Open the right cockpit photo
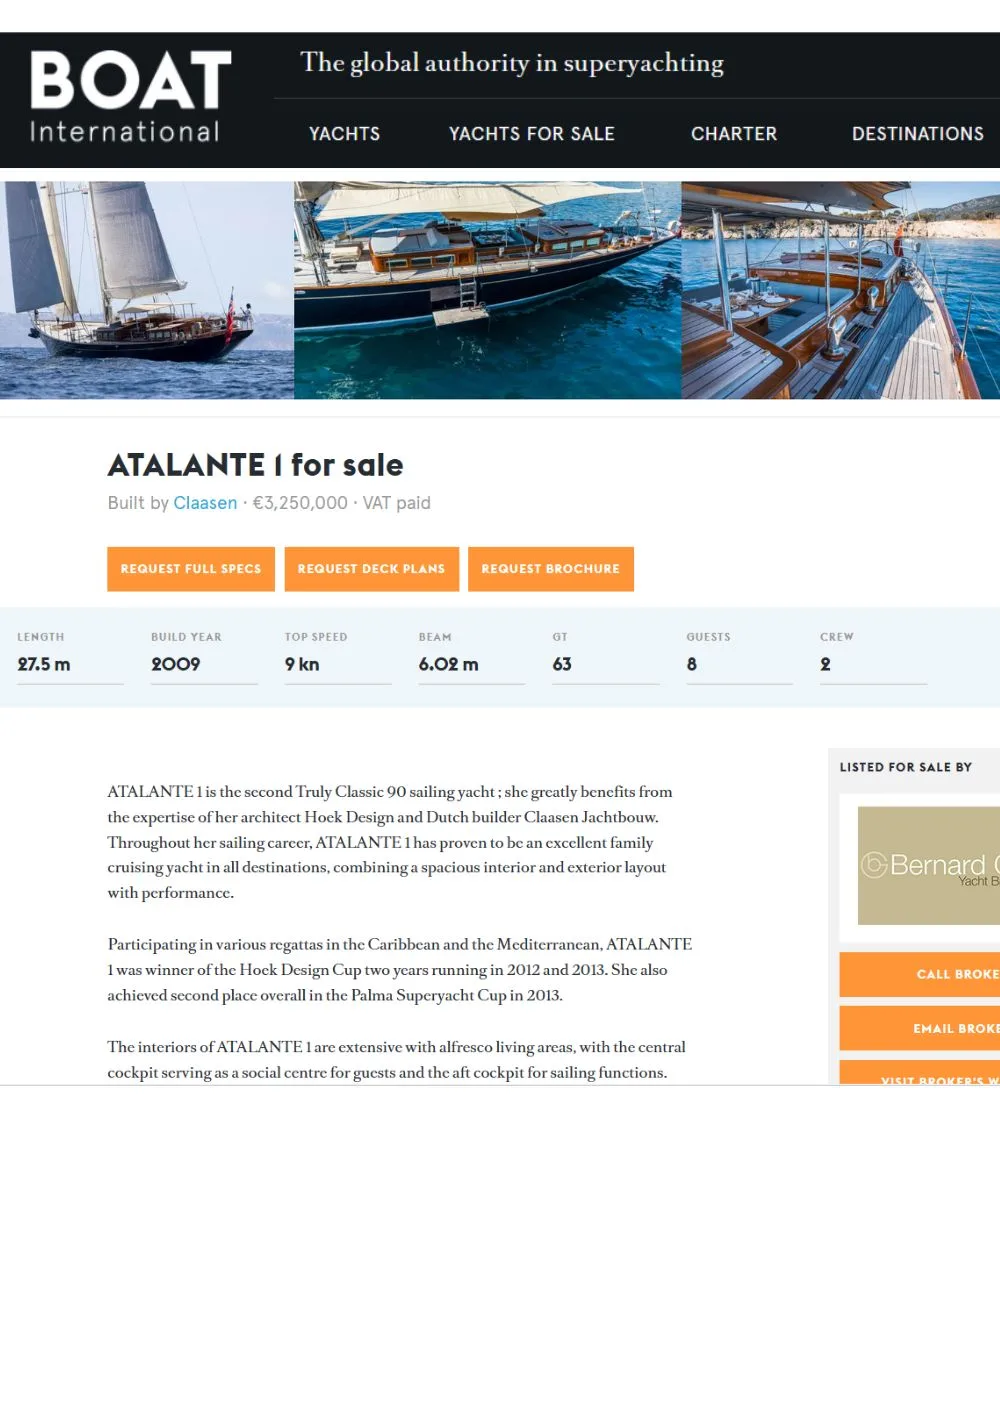The width and height of the screenshot is (1000, 1417). tap(840, 288)
